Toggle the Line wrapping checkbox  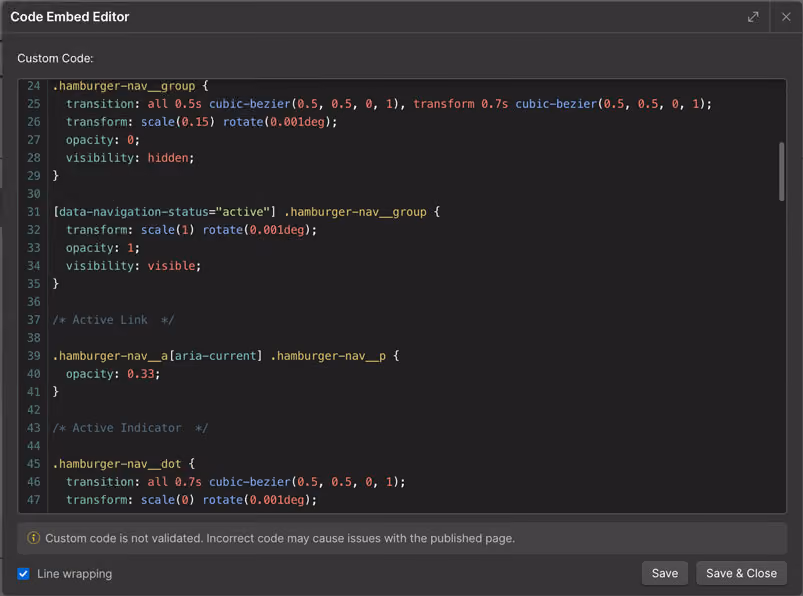point(23,573)
